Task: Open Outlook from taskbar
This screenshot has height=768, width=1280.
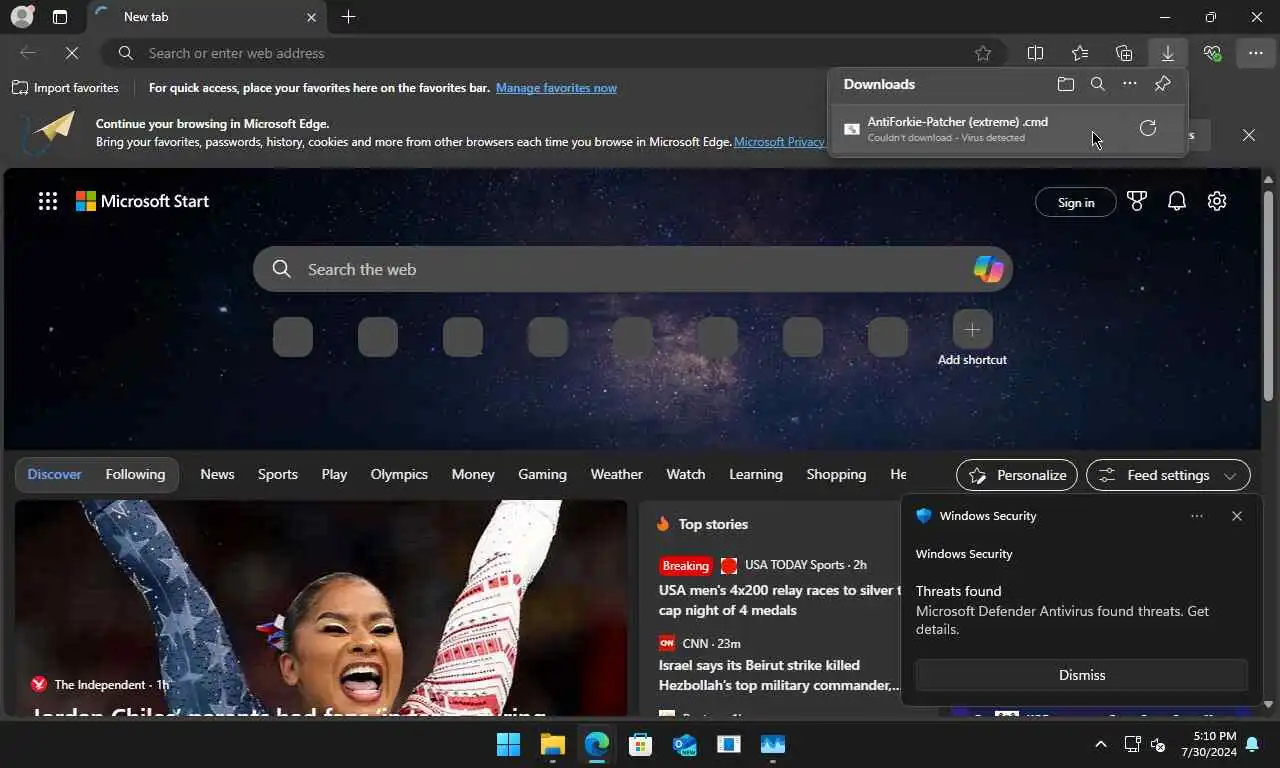Action: [685, 744]
